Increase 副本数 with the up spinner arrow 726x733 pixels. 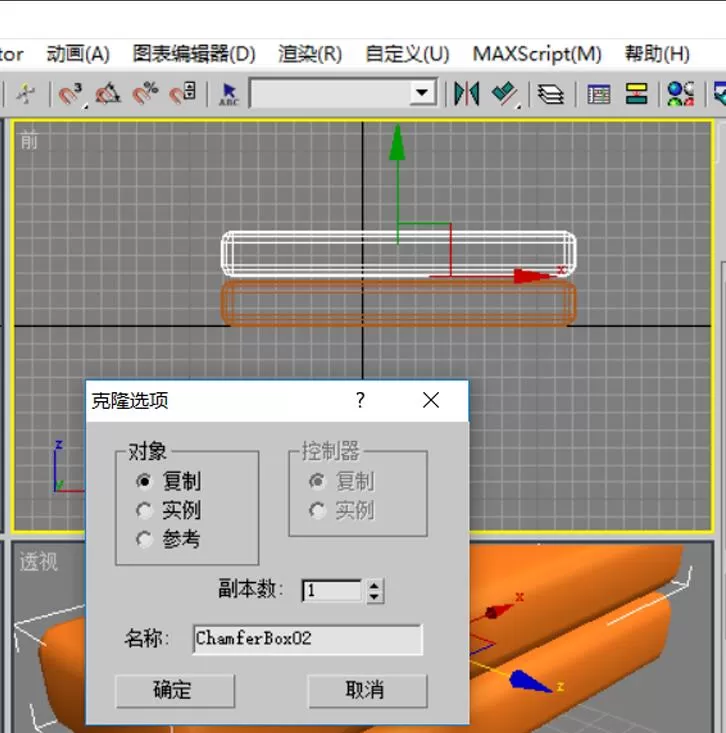tap(374, 585)
